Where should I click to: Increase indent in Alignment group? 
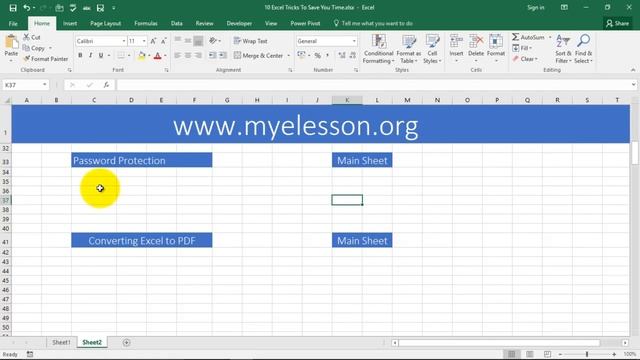pyautogui.click(x=222, y=55)
